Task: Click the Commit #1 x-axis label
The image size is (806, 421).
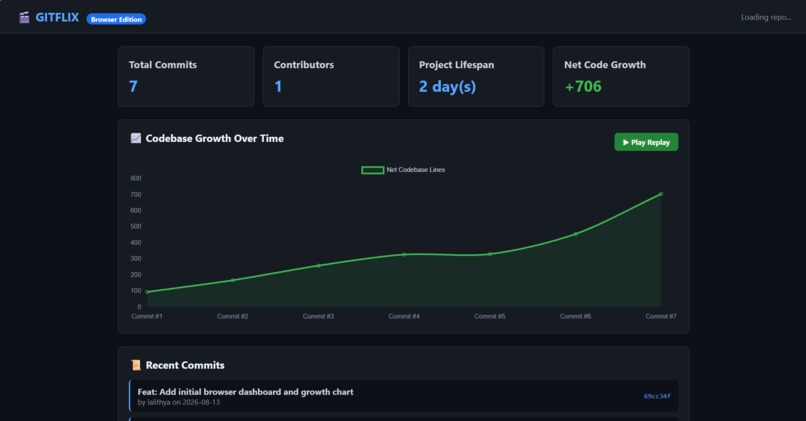Action: [x=147, y=316]
